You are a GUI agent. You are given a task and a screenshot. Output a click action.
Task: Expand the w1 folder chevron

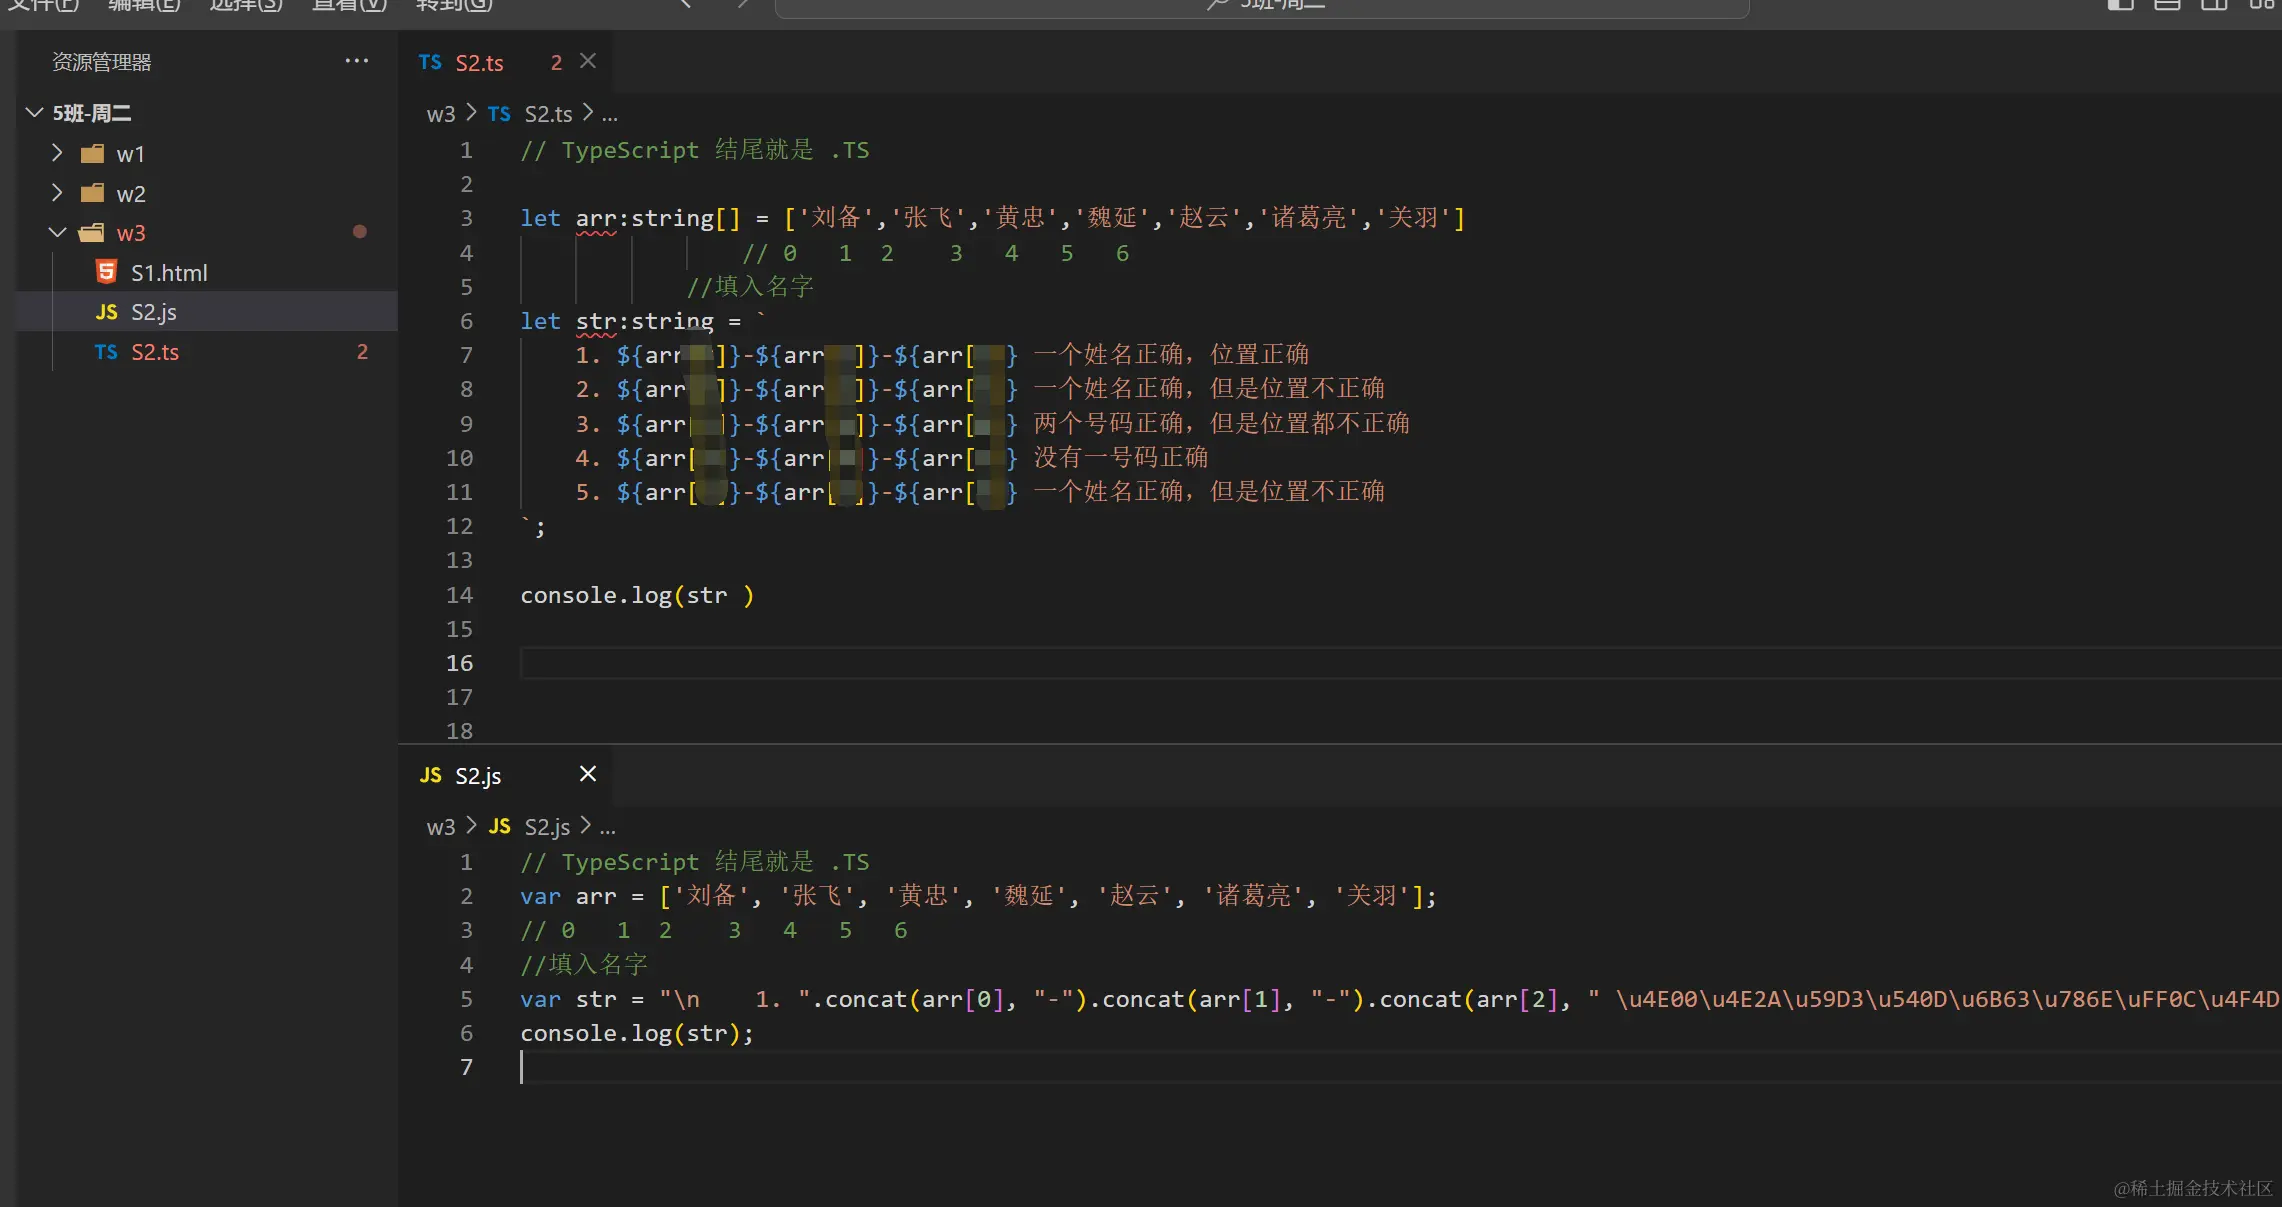[x=57, y=153]
